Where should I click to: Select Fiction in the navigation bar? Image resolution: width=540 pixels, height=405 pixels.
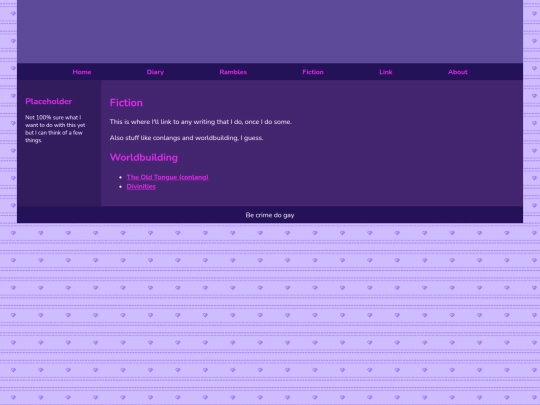click(313, 72)
